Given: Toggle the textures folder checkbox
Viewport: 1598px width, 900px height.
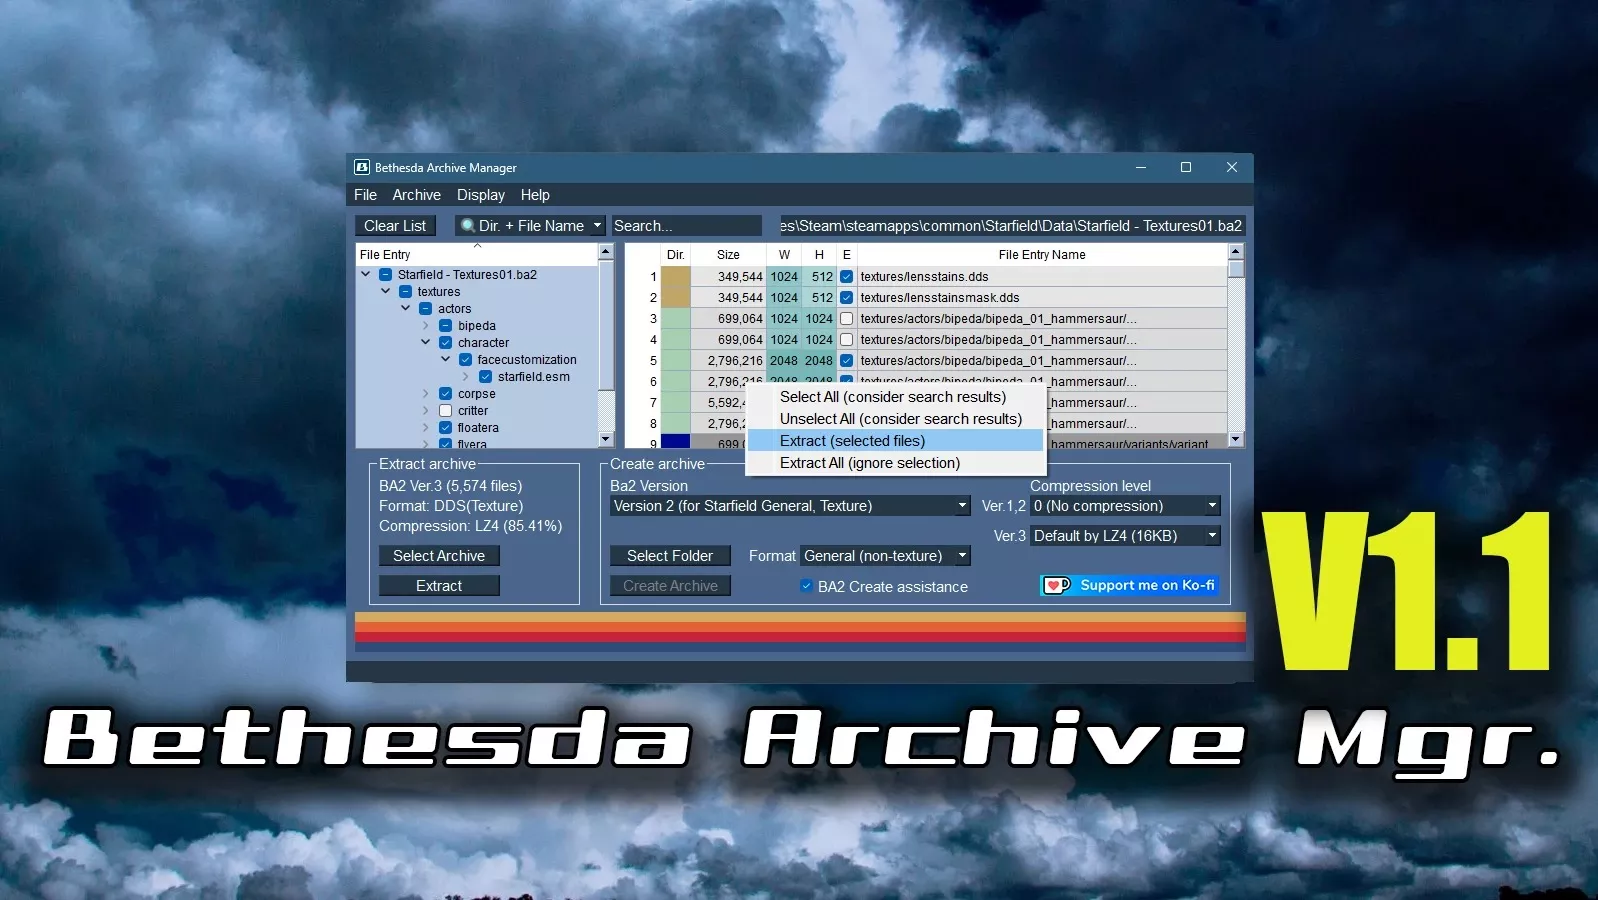Looking at the screenshot, I should [405, 292].
